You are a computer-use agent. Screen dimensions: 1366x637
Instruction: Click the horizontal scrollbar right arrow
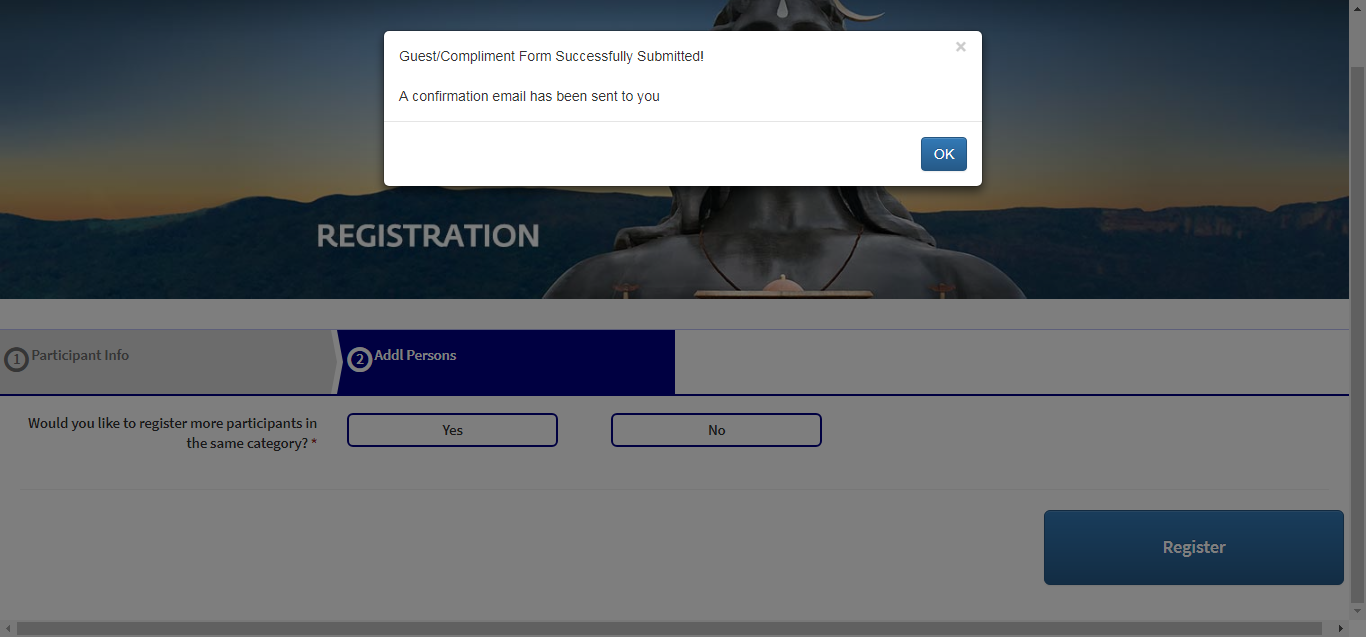point(1342,629)
